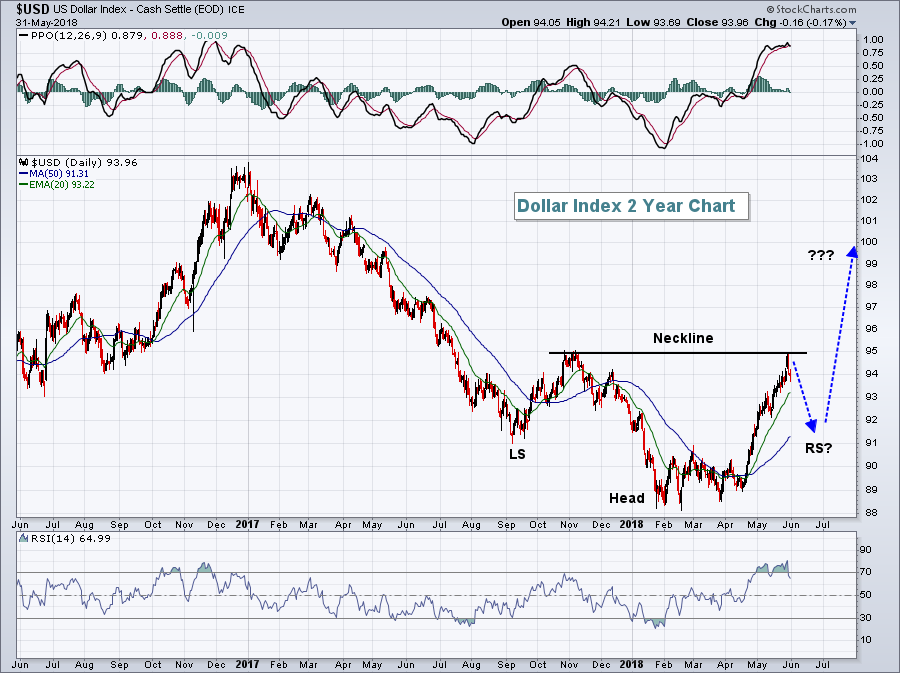Select 'US Dollar Index - Cash Settle (EOD) ICE' title

point(149,10)
